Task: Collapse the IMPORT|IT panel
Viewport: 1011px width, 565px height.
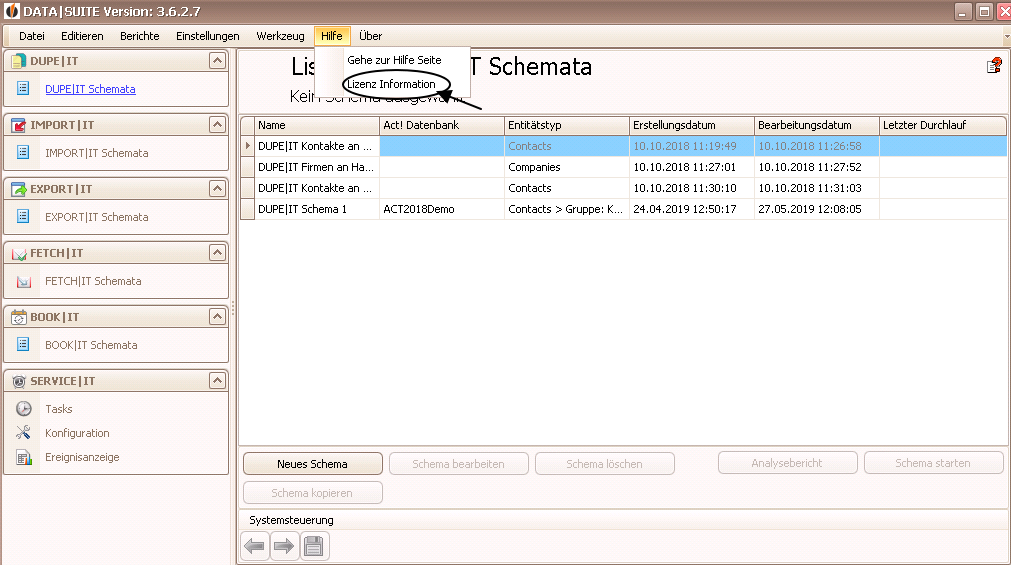Action: pos(217,124)
